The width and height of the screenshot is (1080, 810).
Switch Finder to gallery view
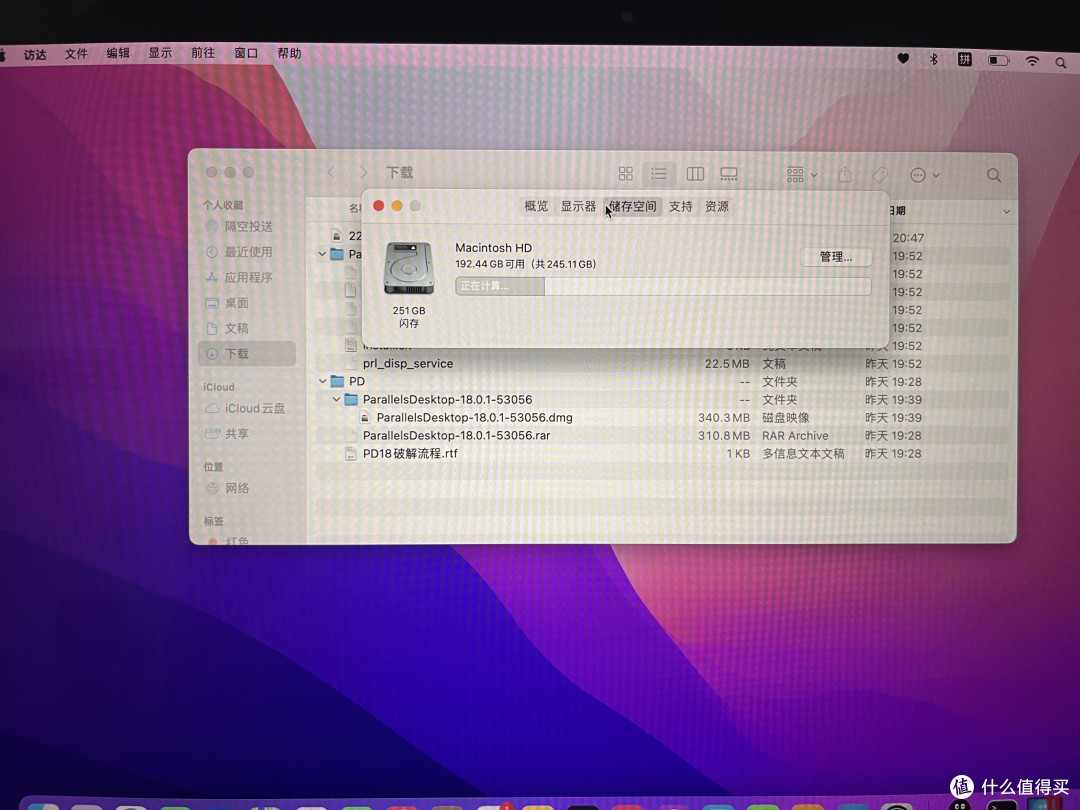[729, 174]
